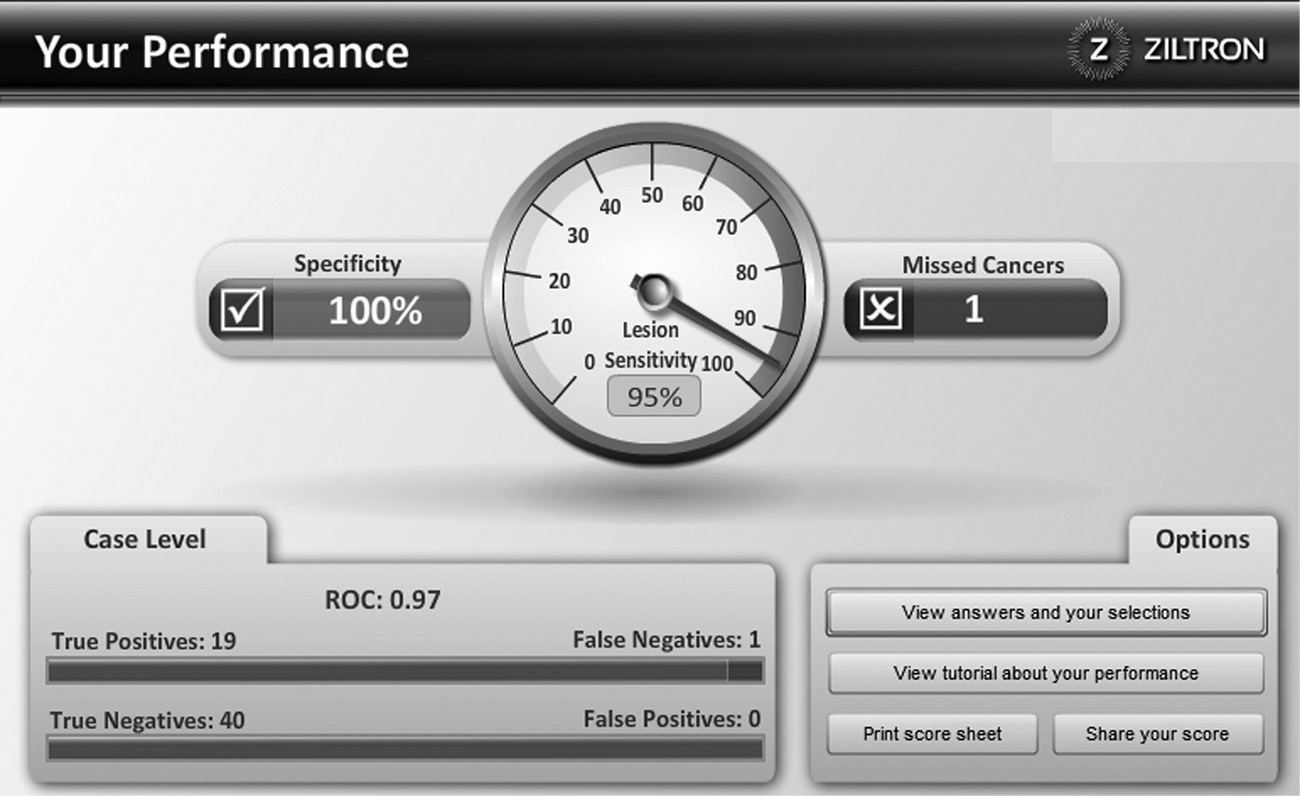Click the Missed Cancers X icon
The width and height of the screenshot is (1300, 796).
coord(879,310)
